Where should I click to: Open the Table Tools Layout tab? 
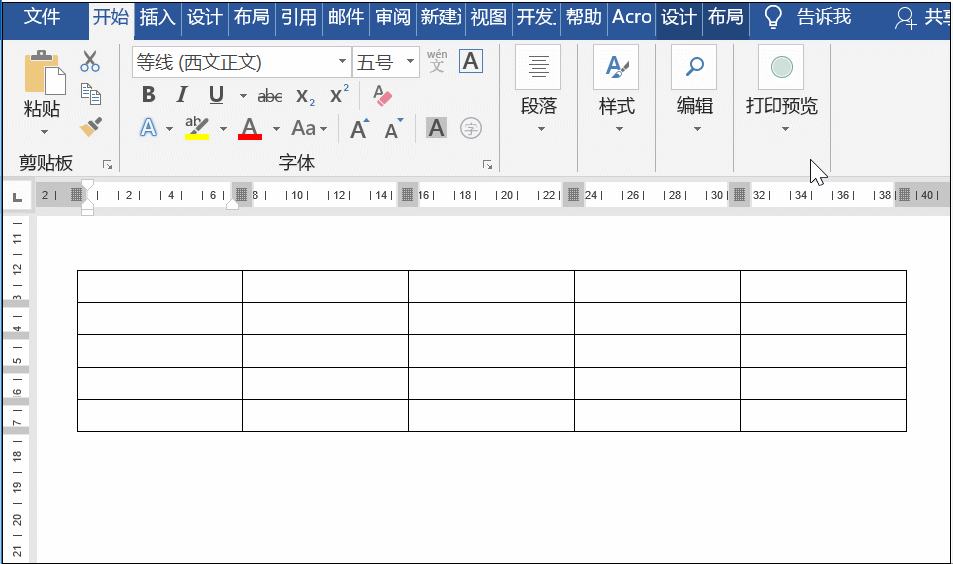click(x=726, y=17)
